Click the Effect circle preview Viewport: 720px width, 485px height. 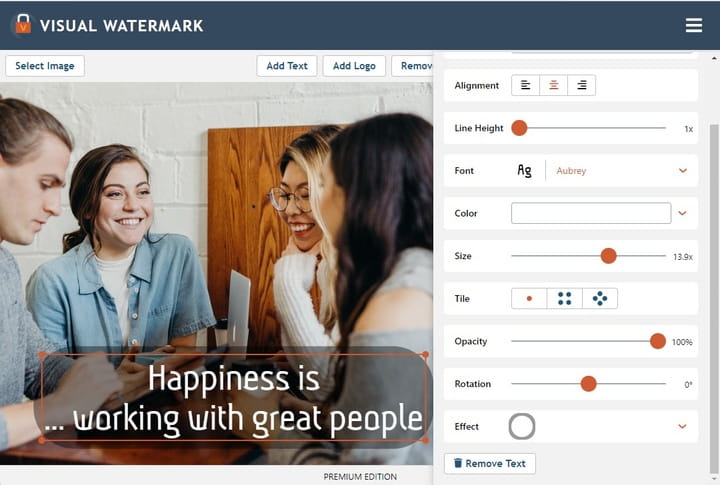[522, 426]
